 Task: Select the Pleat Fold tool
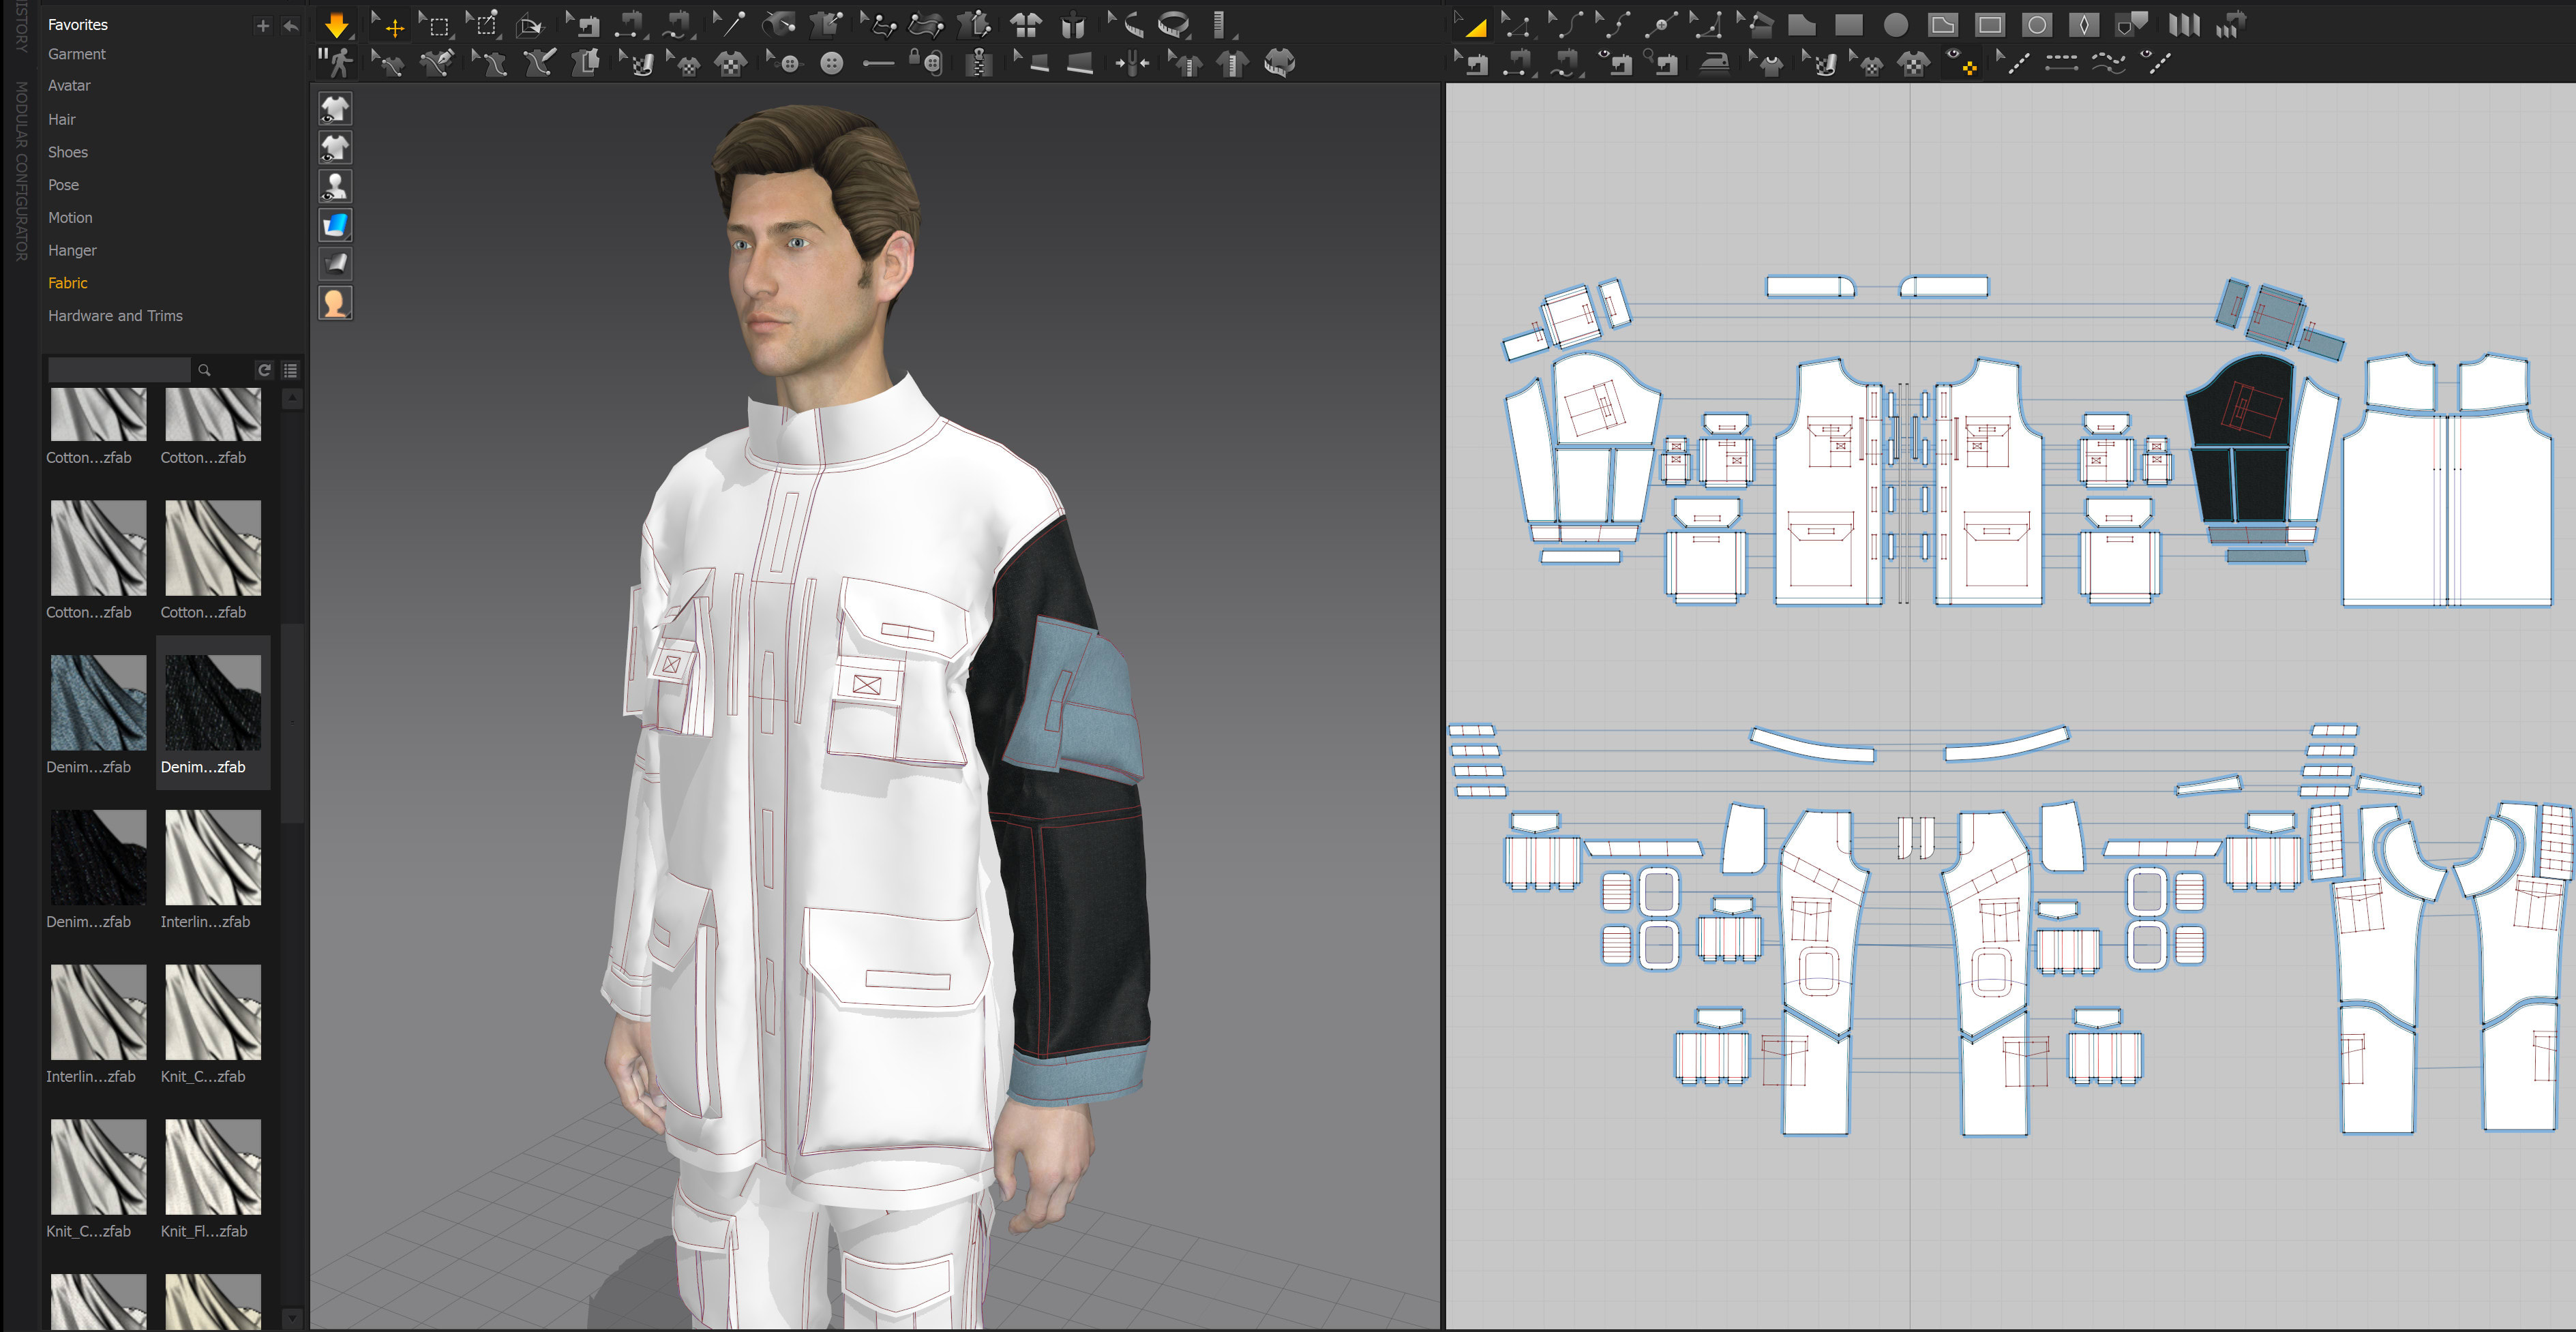pyautogui.click(x=2184, y=25)
